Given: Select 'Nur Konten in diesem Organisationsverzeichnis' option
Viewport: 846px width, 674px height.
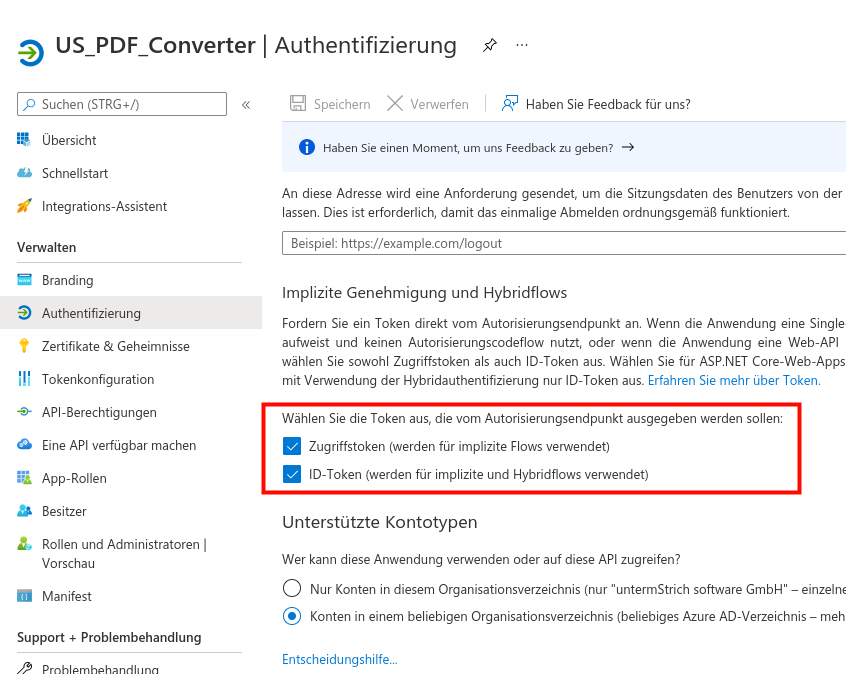Looking at the screenshot, I should [291, 588].
